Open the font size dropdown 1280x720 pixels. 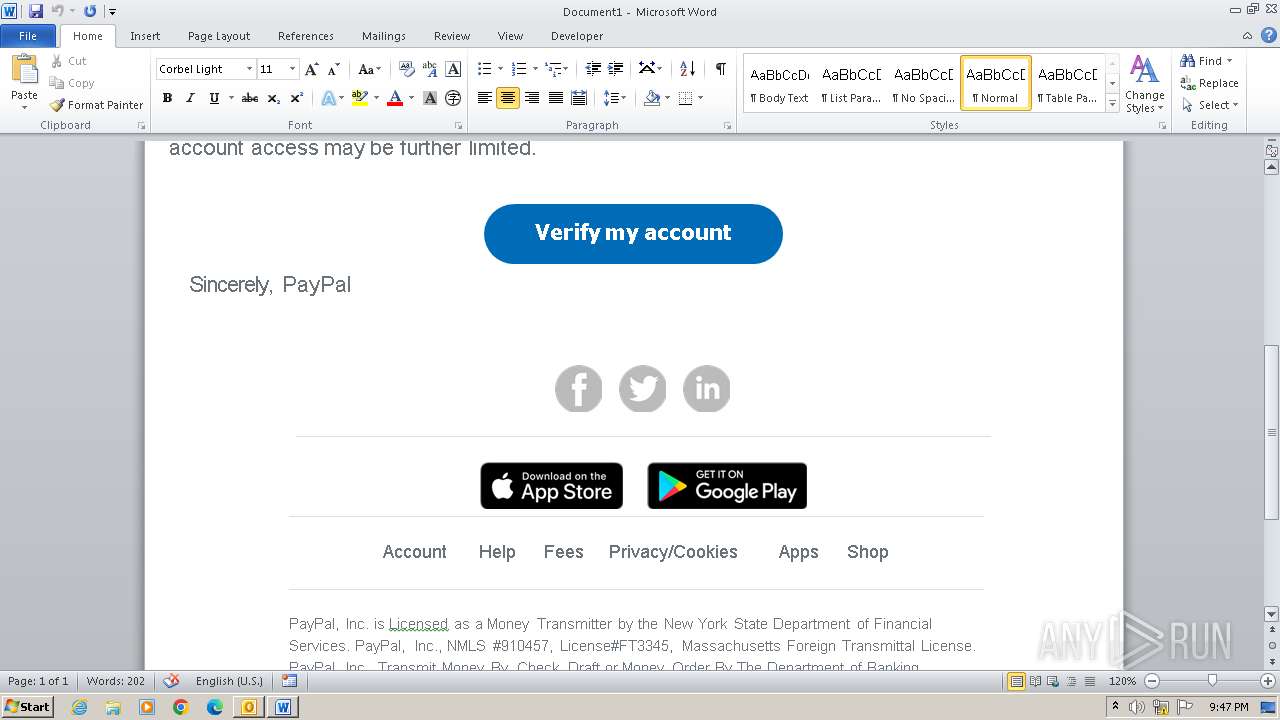point(292,69)
